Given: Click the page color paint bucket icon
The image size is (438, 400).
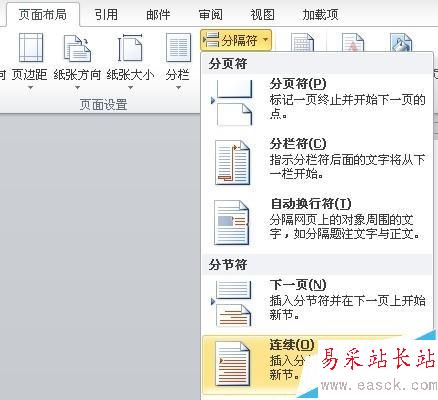Looking at the screenshot, I should [401, 42].
